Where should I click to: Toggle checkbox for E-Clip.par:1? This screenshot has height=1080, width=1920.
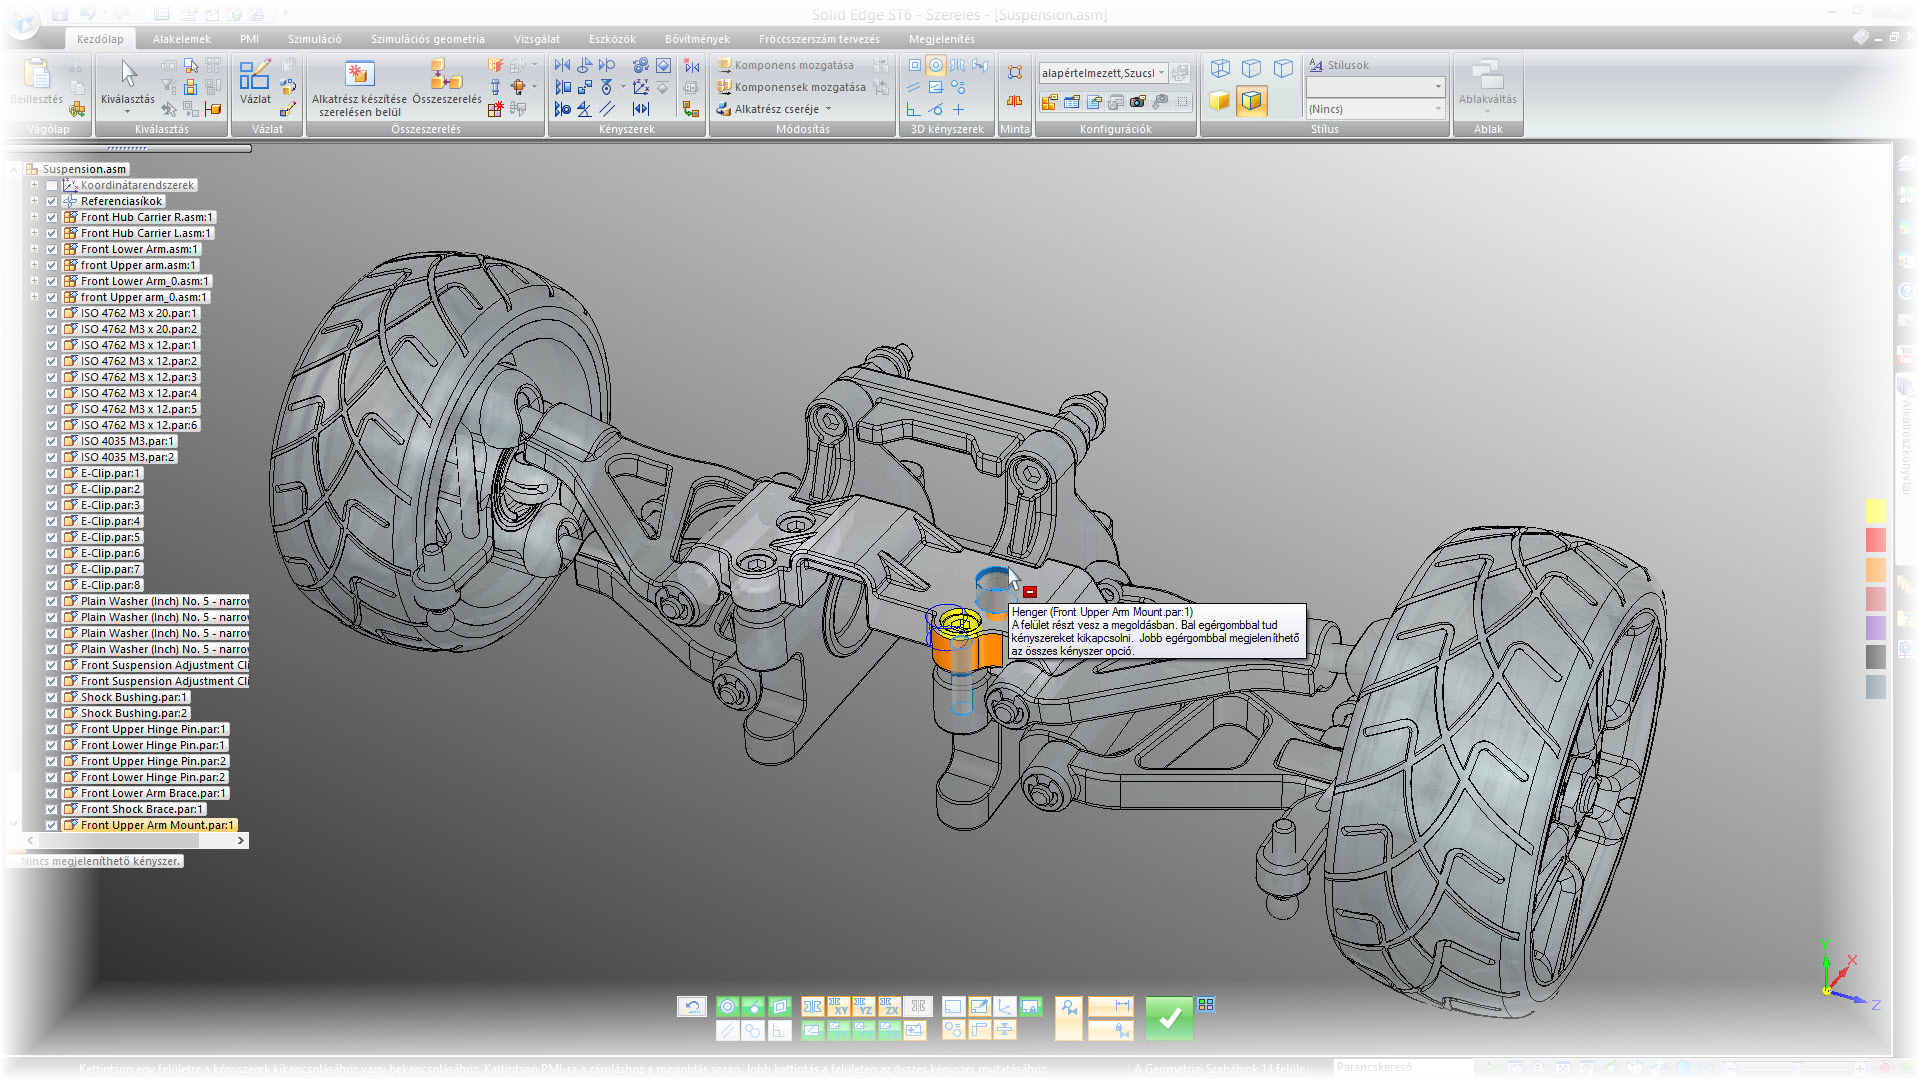click(51, 473)
